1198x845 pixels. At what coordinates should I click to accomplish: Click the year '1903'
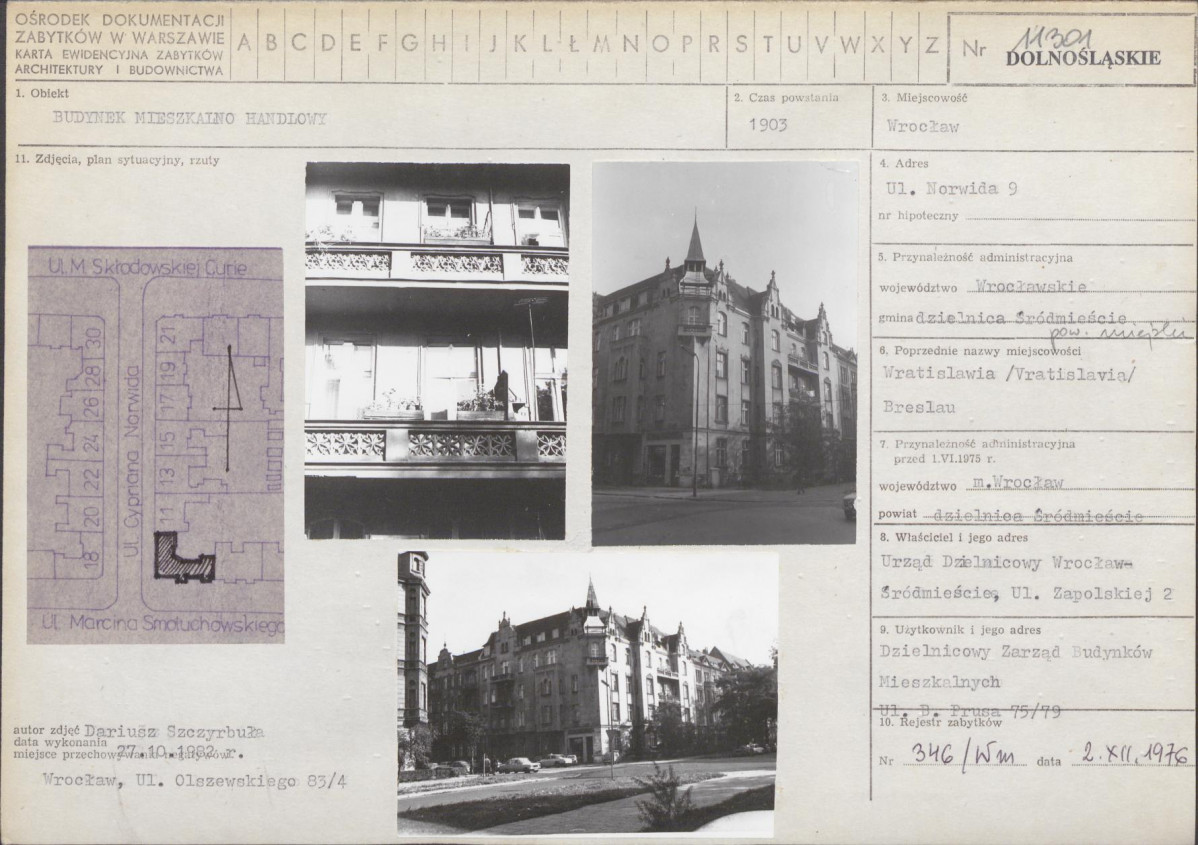768,125
